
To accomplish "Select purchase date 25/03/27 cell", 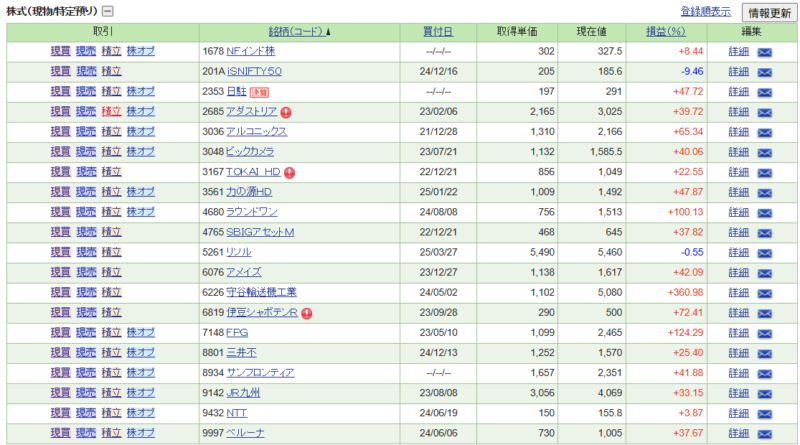I will coord(438,252).
